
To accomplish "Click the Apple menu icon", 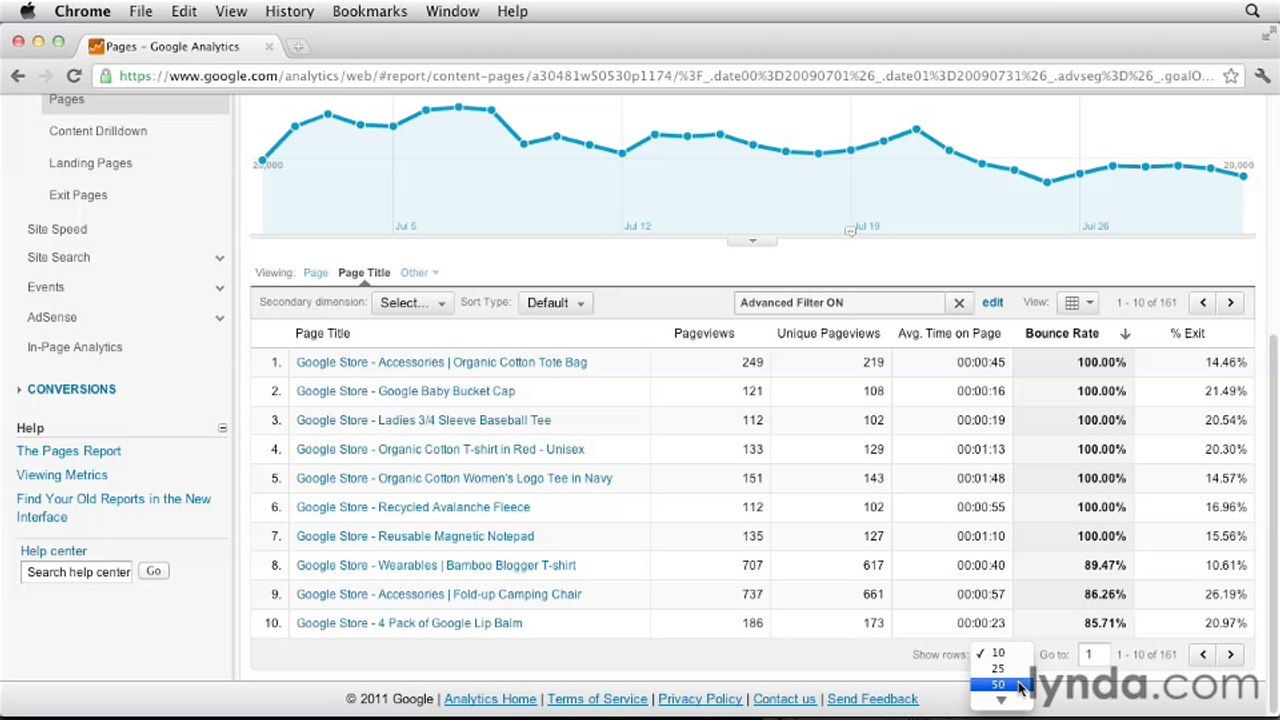I will pyautogui.click(x=28, y=11).
